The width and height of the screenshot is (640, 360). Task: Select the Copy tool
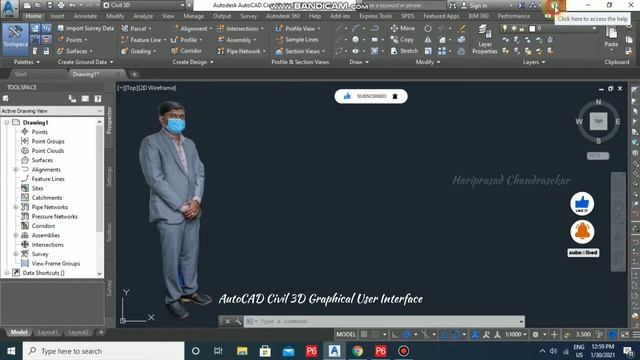point(402,40)
